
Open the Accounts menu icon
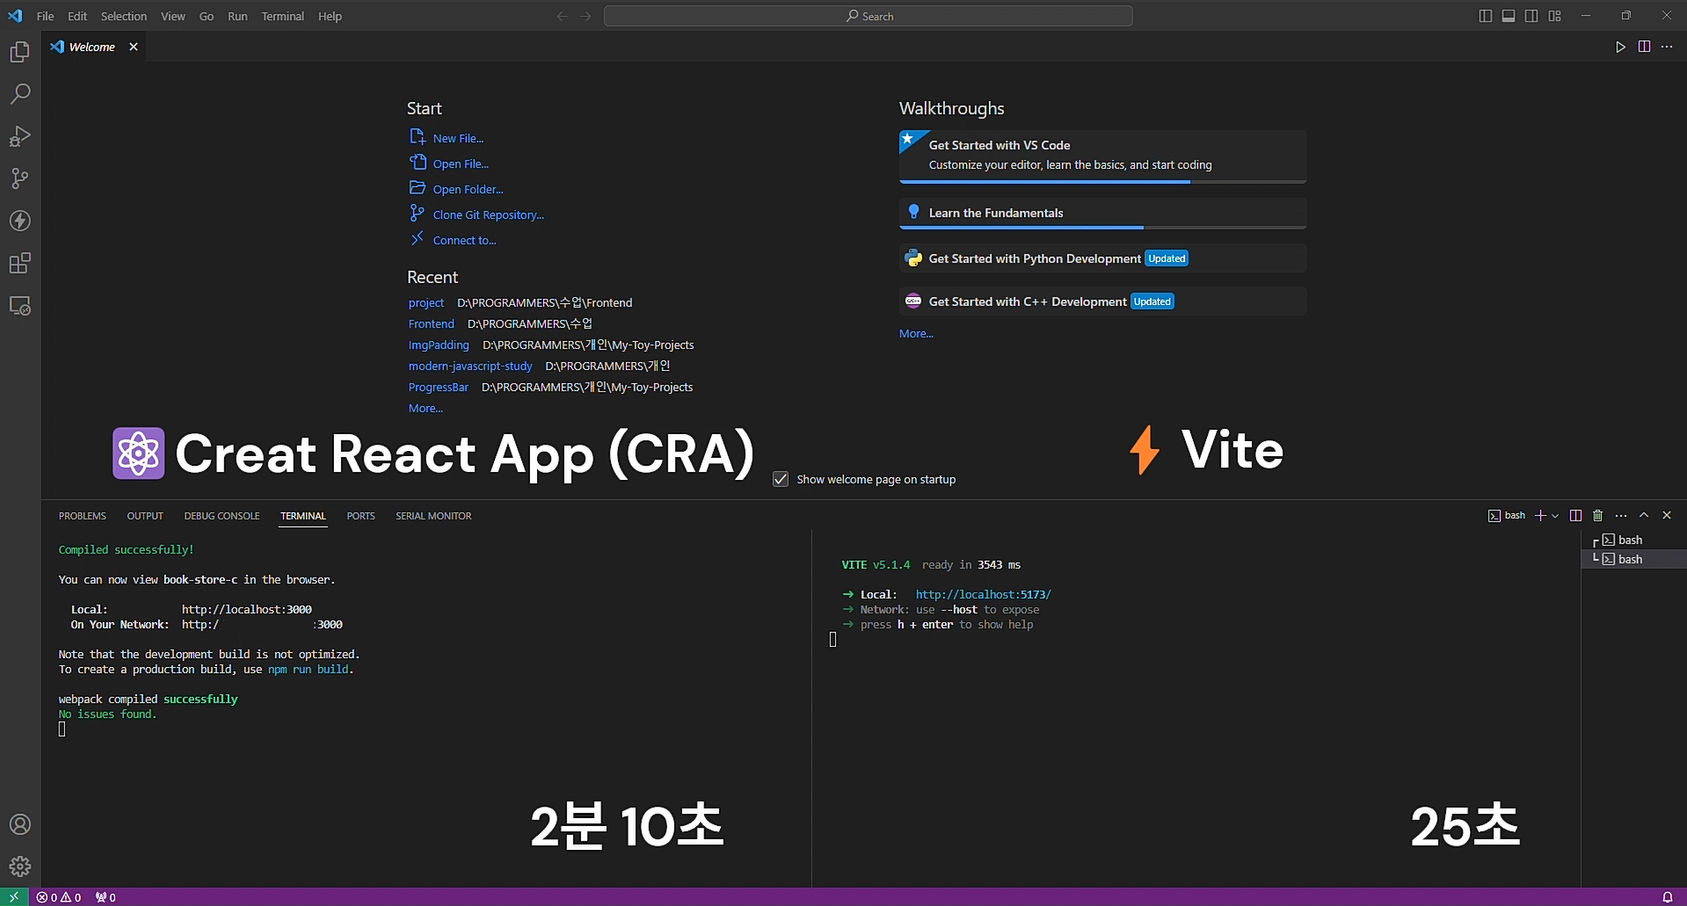[x=20, y=825]
